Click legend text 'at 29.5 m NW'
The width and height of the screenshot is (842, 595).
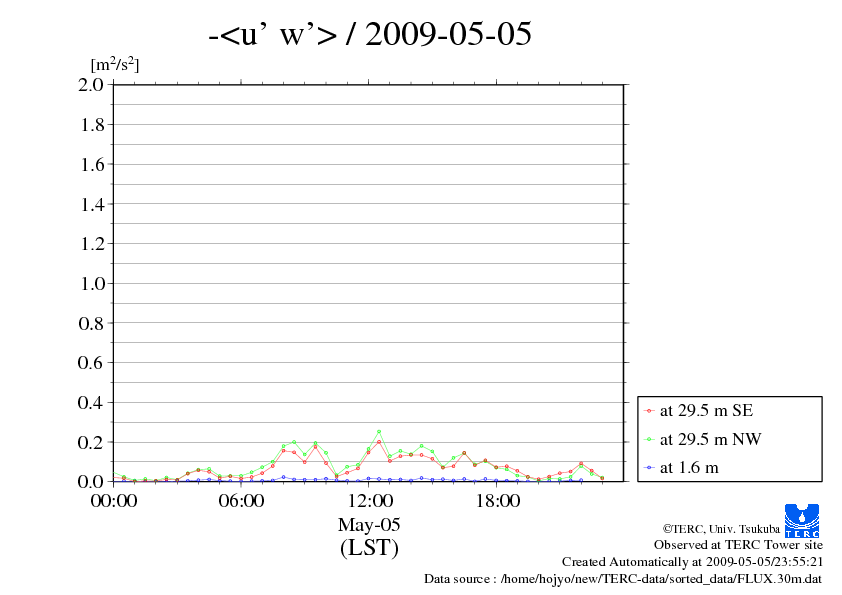(710, 439)
